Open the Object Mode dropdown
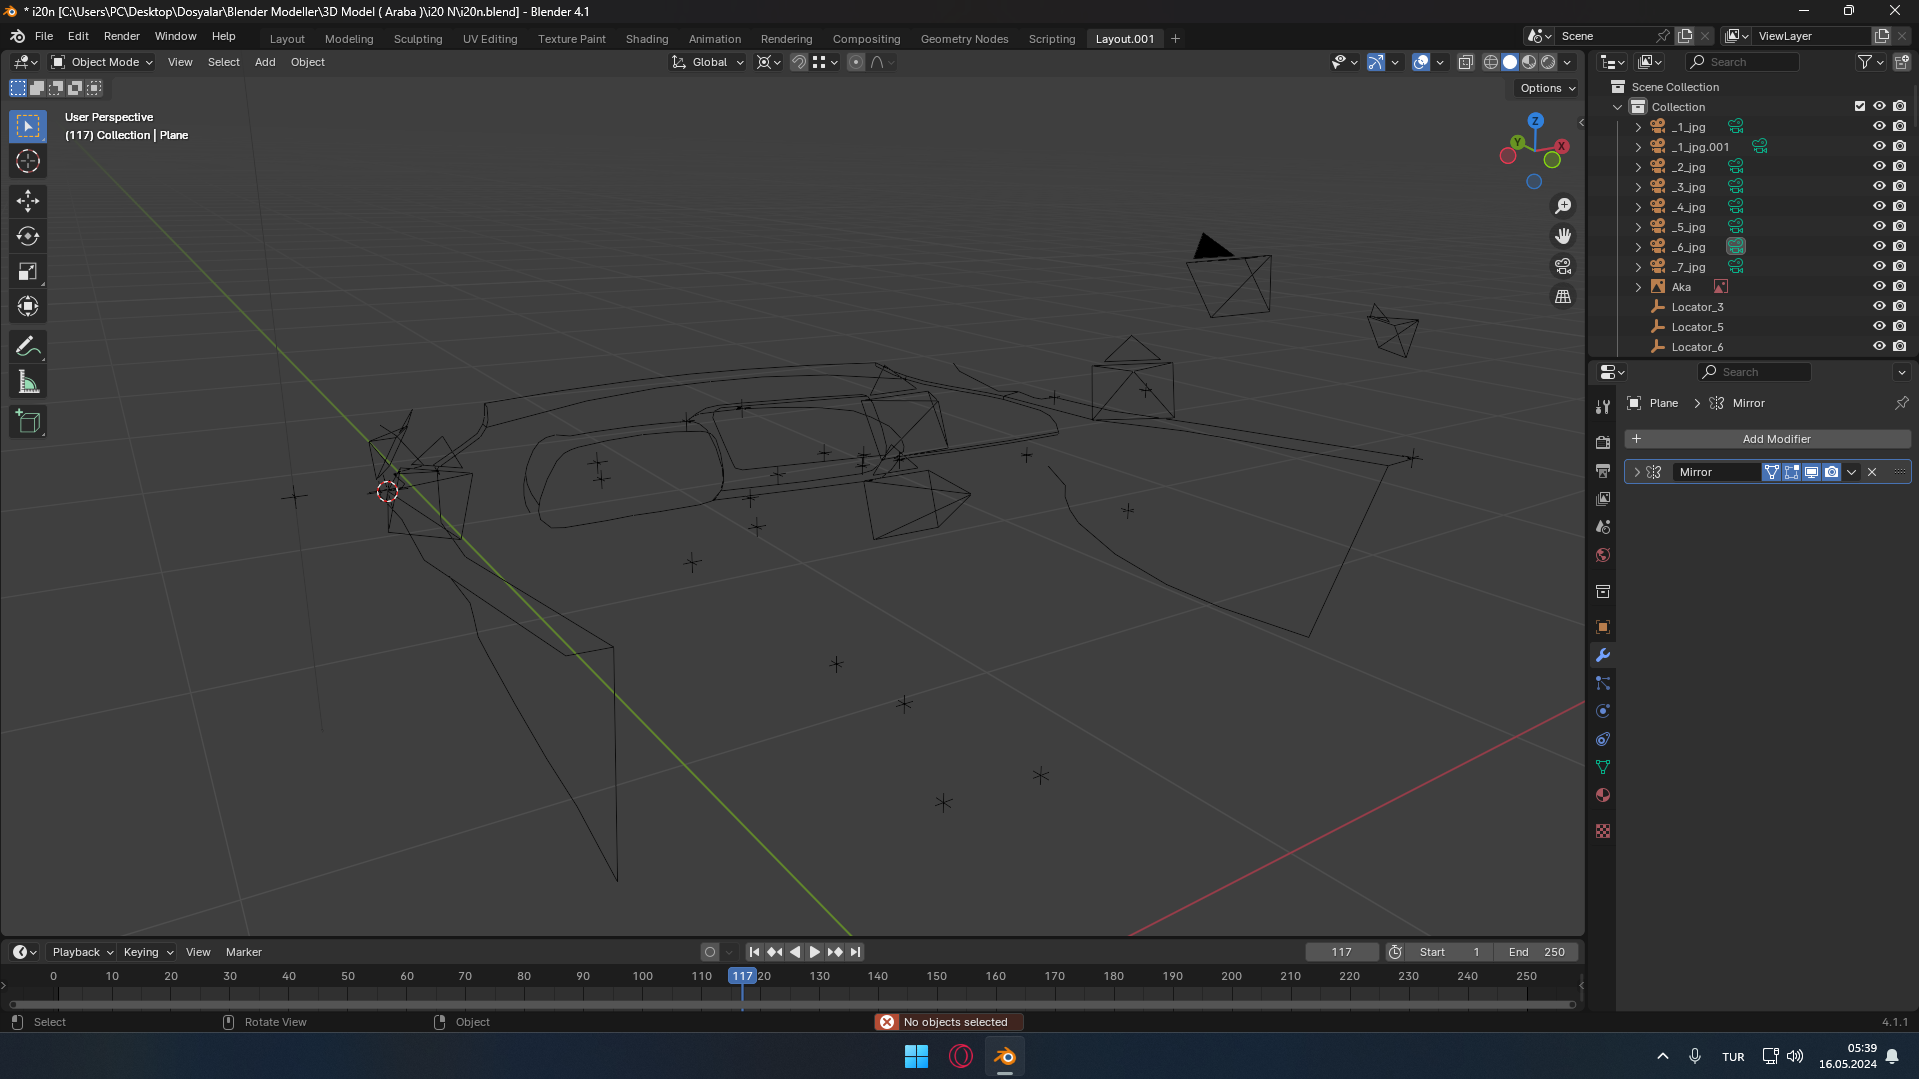 (x=102, y=62)
